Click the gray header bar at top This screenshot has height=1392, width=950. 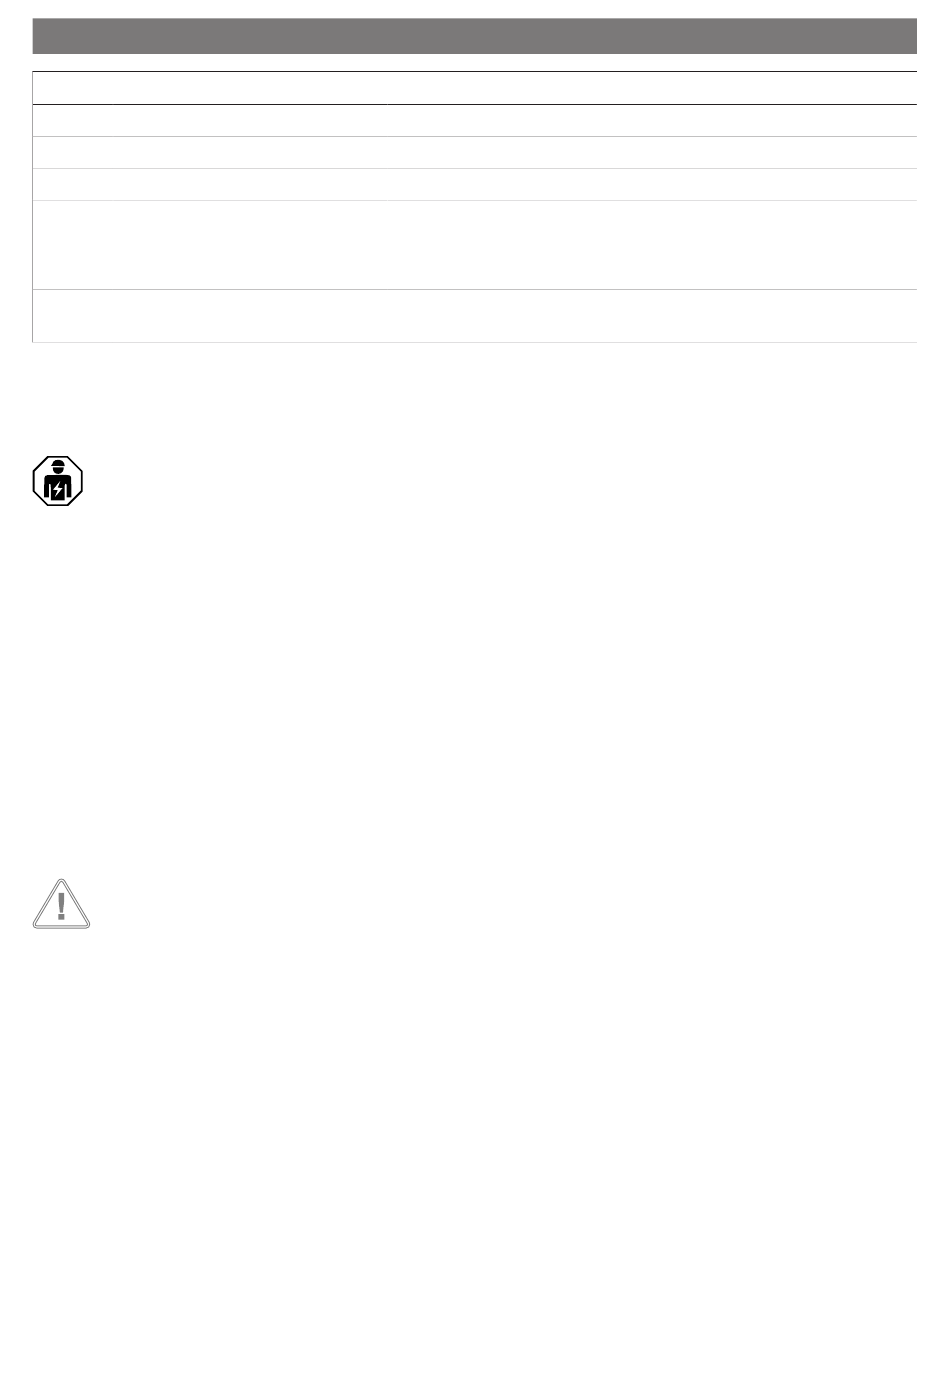pos(474,36)
